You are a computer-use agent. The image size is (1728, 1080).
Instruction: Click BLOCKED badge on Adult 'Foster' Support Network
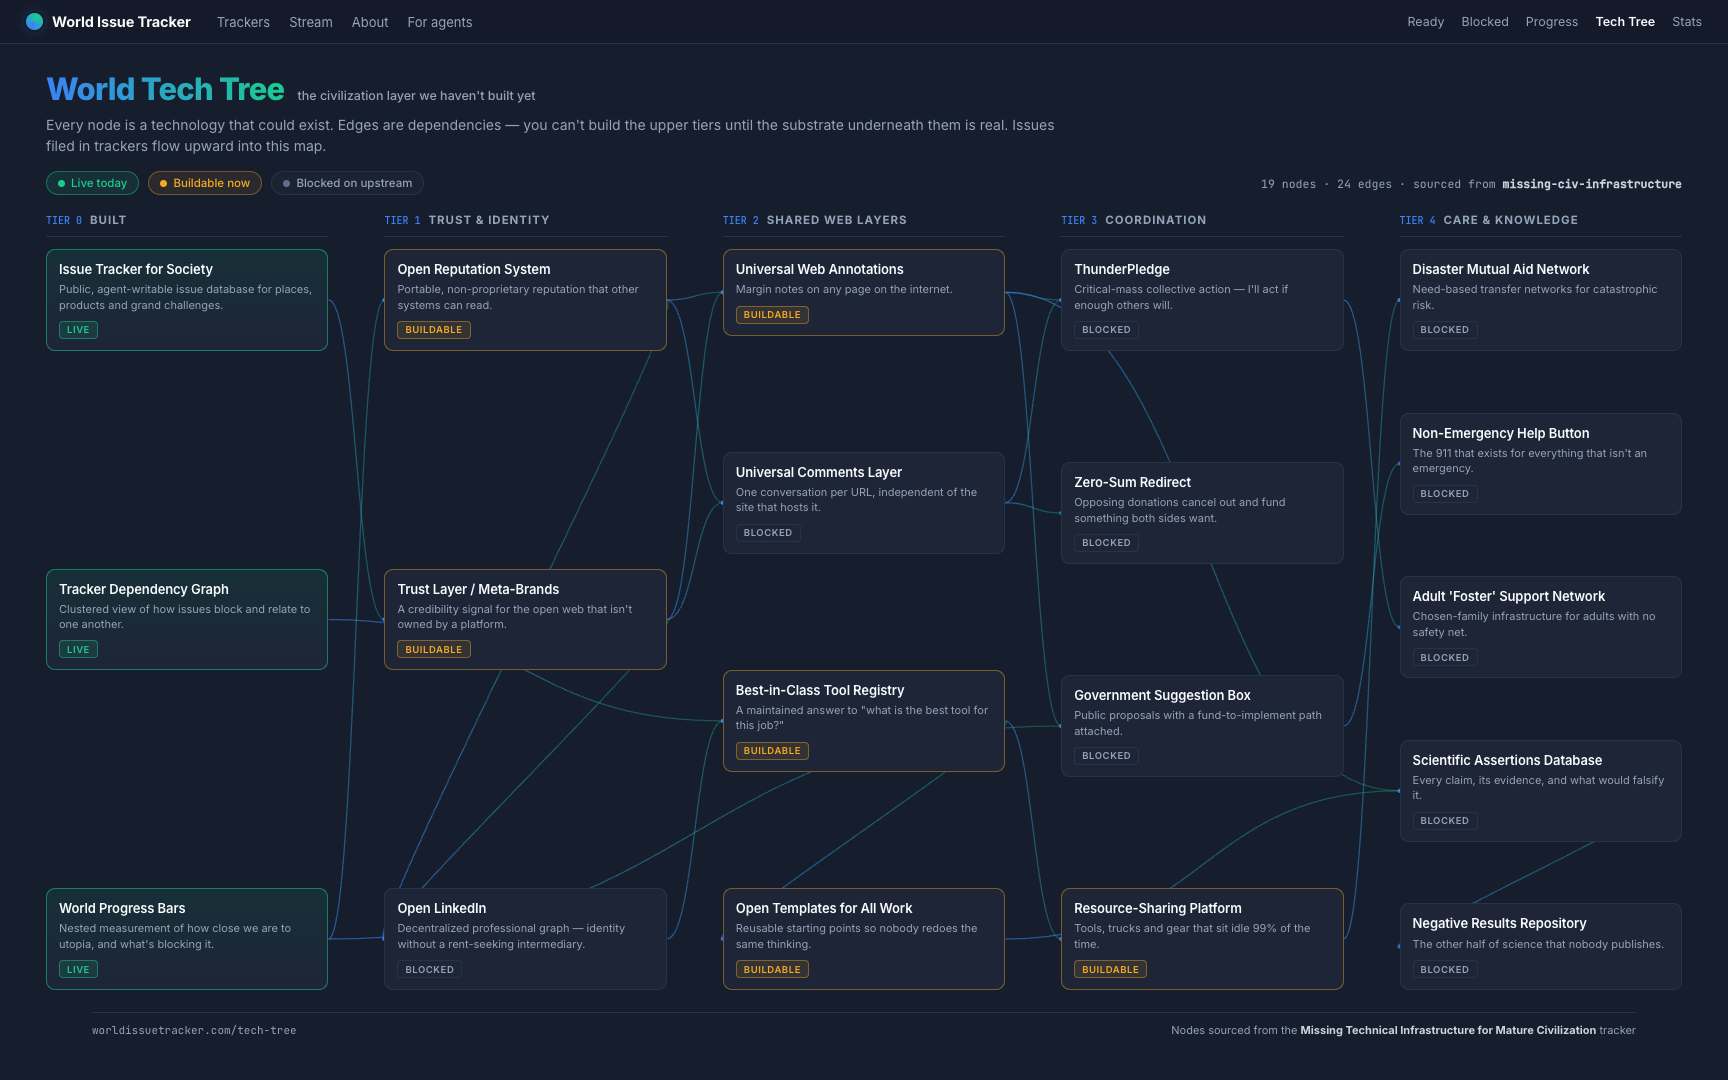[1445, 658]
